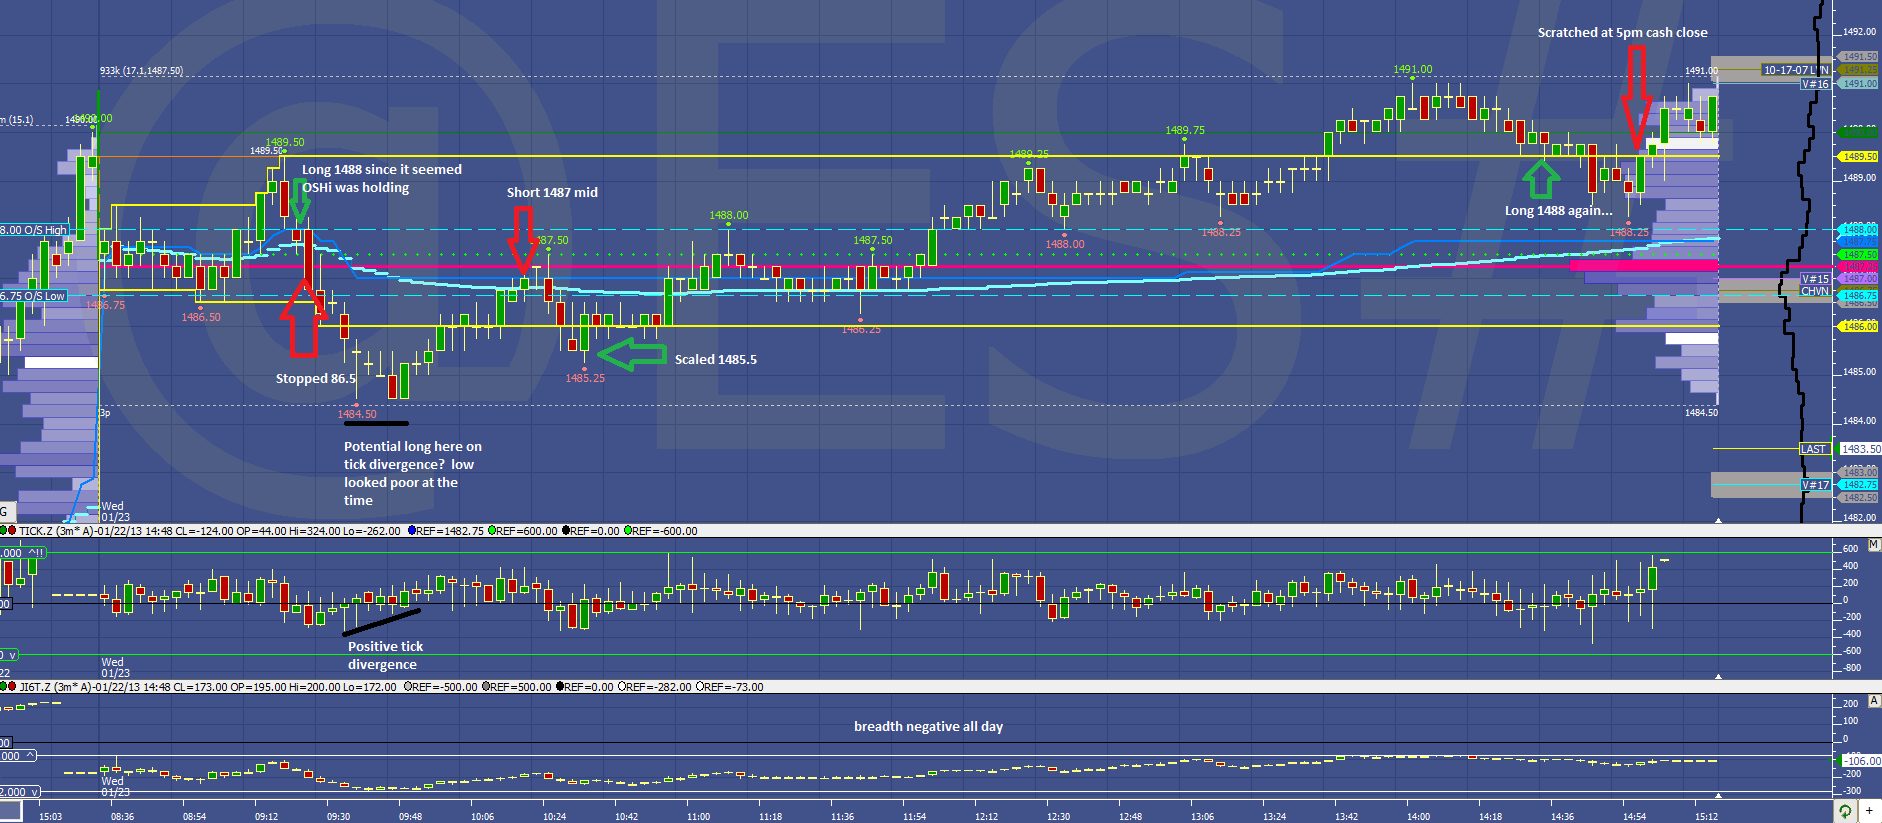Toggle the M scale button on TICK pane
Image resolution: width=1882 pixels, height=823 pixels.
1874,545
